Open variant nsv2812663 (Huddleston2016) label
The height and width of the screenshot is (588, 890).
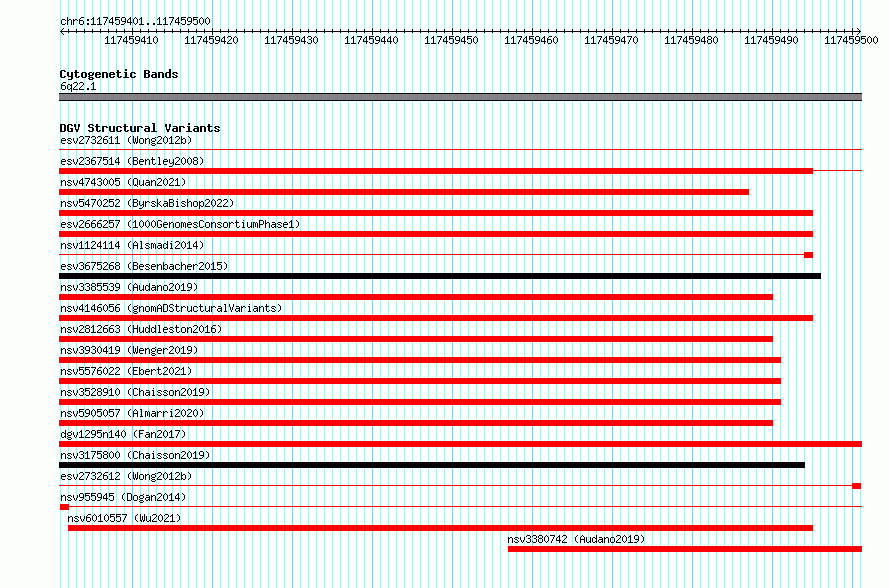[x=141, y=329]
